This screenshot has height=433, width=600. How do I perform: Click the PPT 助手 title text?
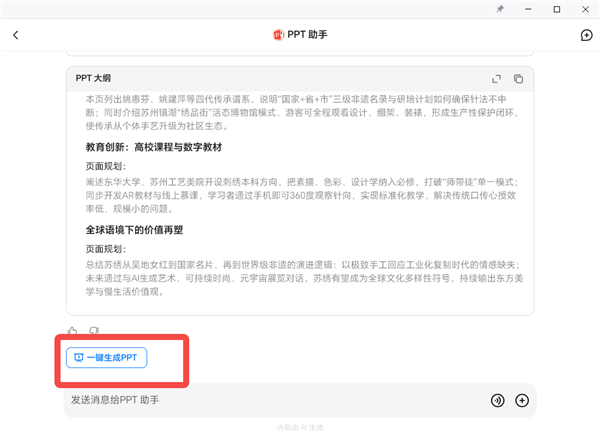309,35
